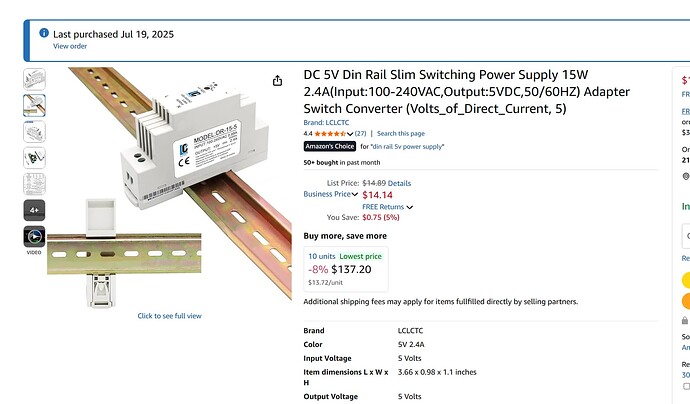Select the fifth thumbnail with dimension diagram
Viewport: 690px width, 404px height.
(x=34, y=184)
